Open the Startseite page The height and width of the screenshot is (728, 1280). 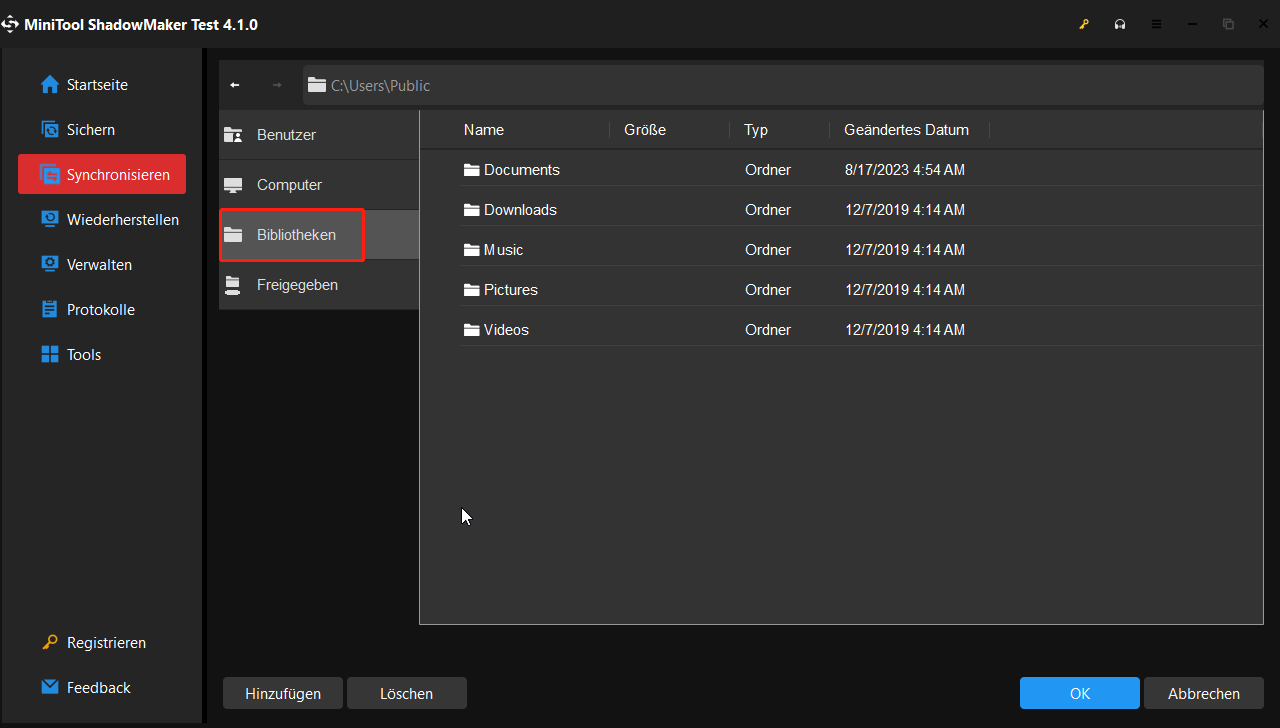97,85
